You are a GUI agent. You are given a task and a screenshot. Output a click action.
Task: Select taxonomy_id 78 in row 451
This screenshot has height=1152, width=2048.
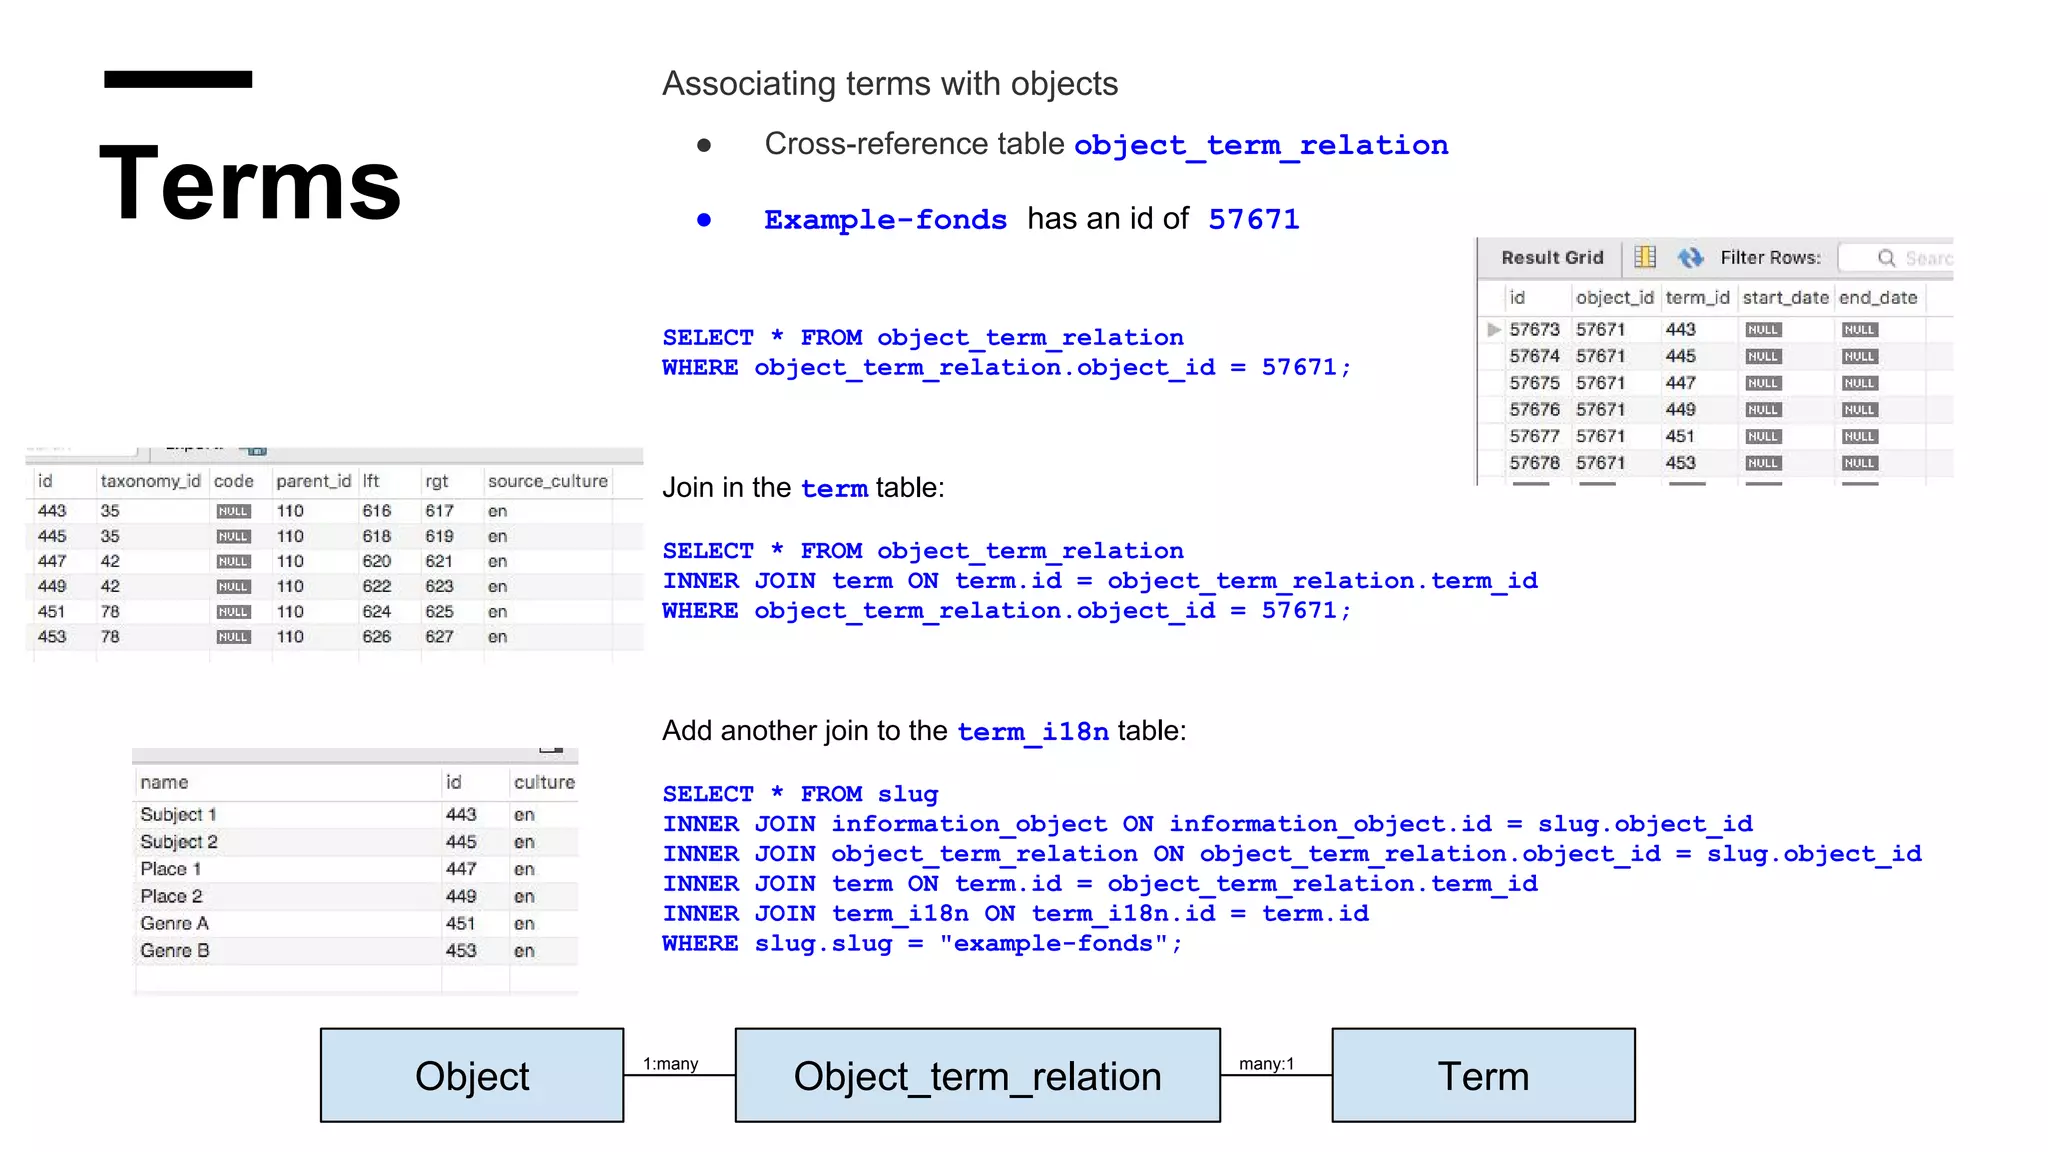109,612
